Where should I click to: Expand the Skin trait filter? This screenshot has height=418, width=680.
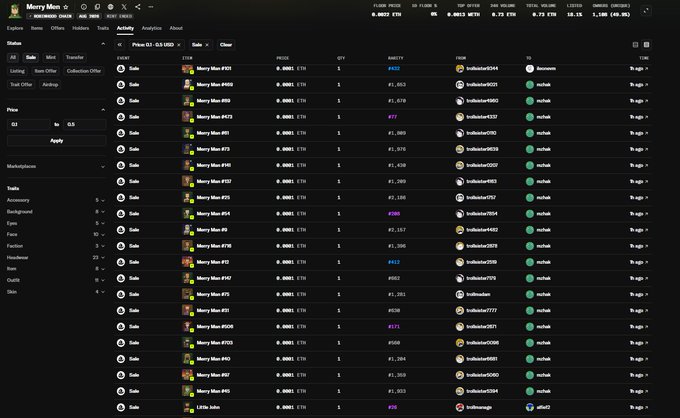coord(56,292)
